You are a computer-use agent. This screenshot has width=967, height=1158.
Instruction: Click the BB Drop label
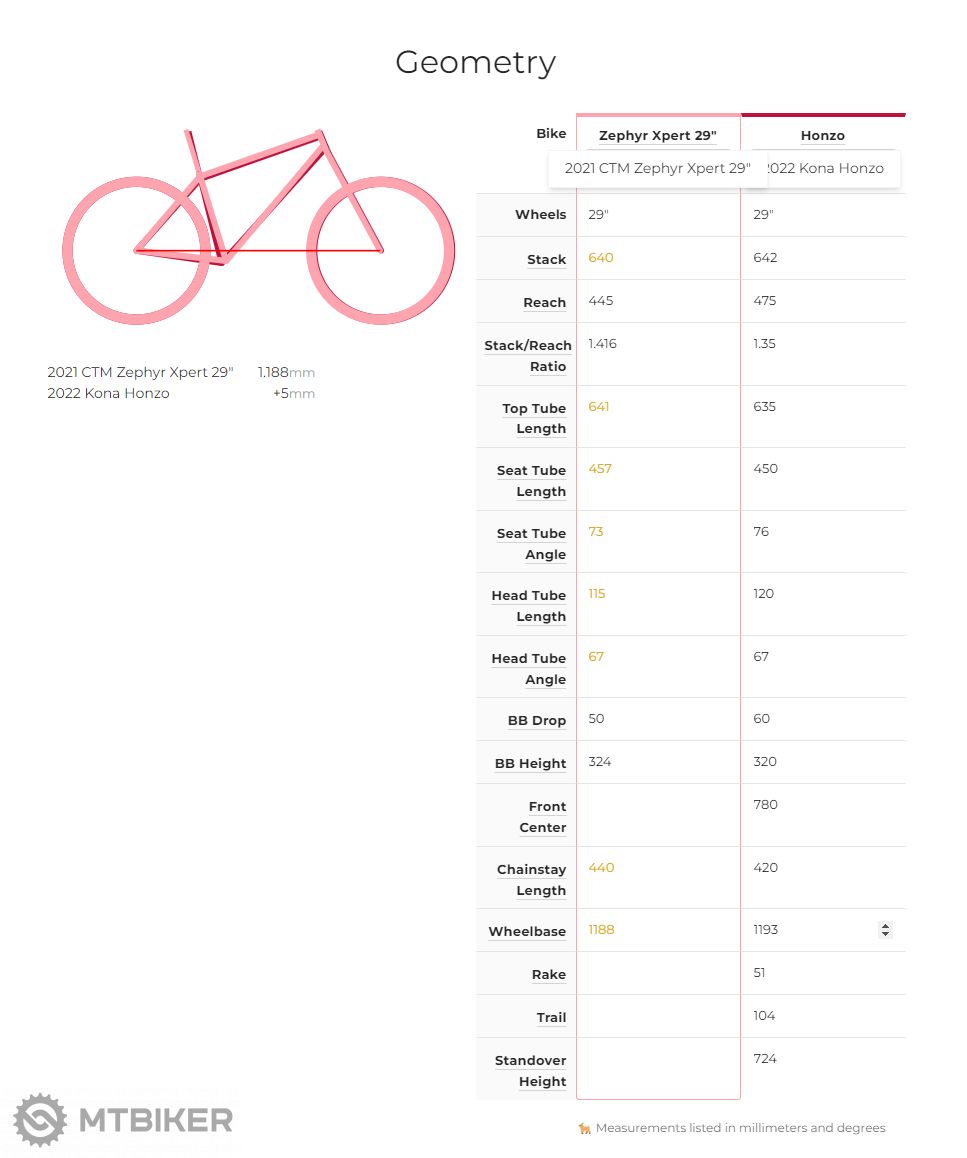(x=536, y=720)
